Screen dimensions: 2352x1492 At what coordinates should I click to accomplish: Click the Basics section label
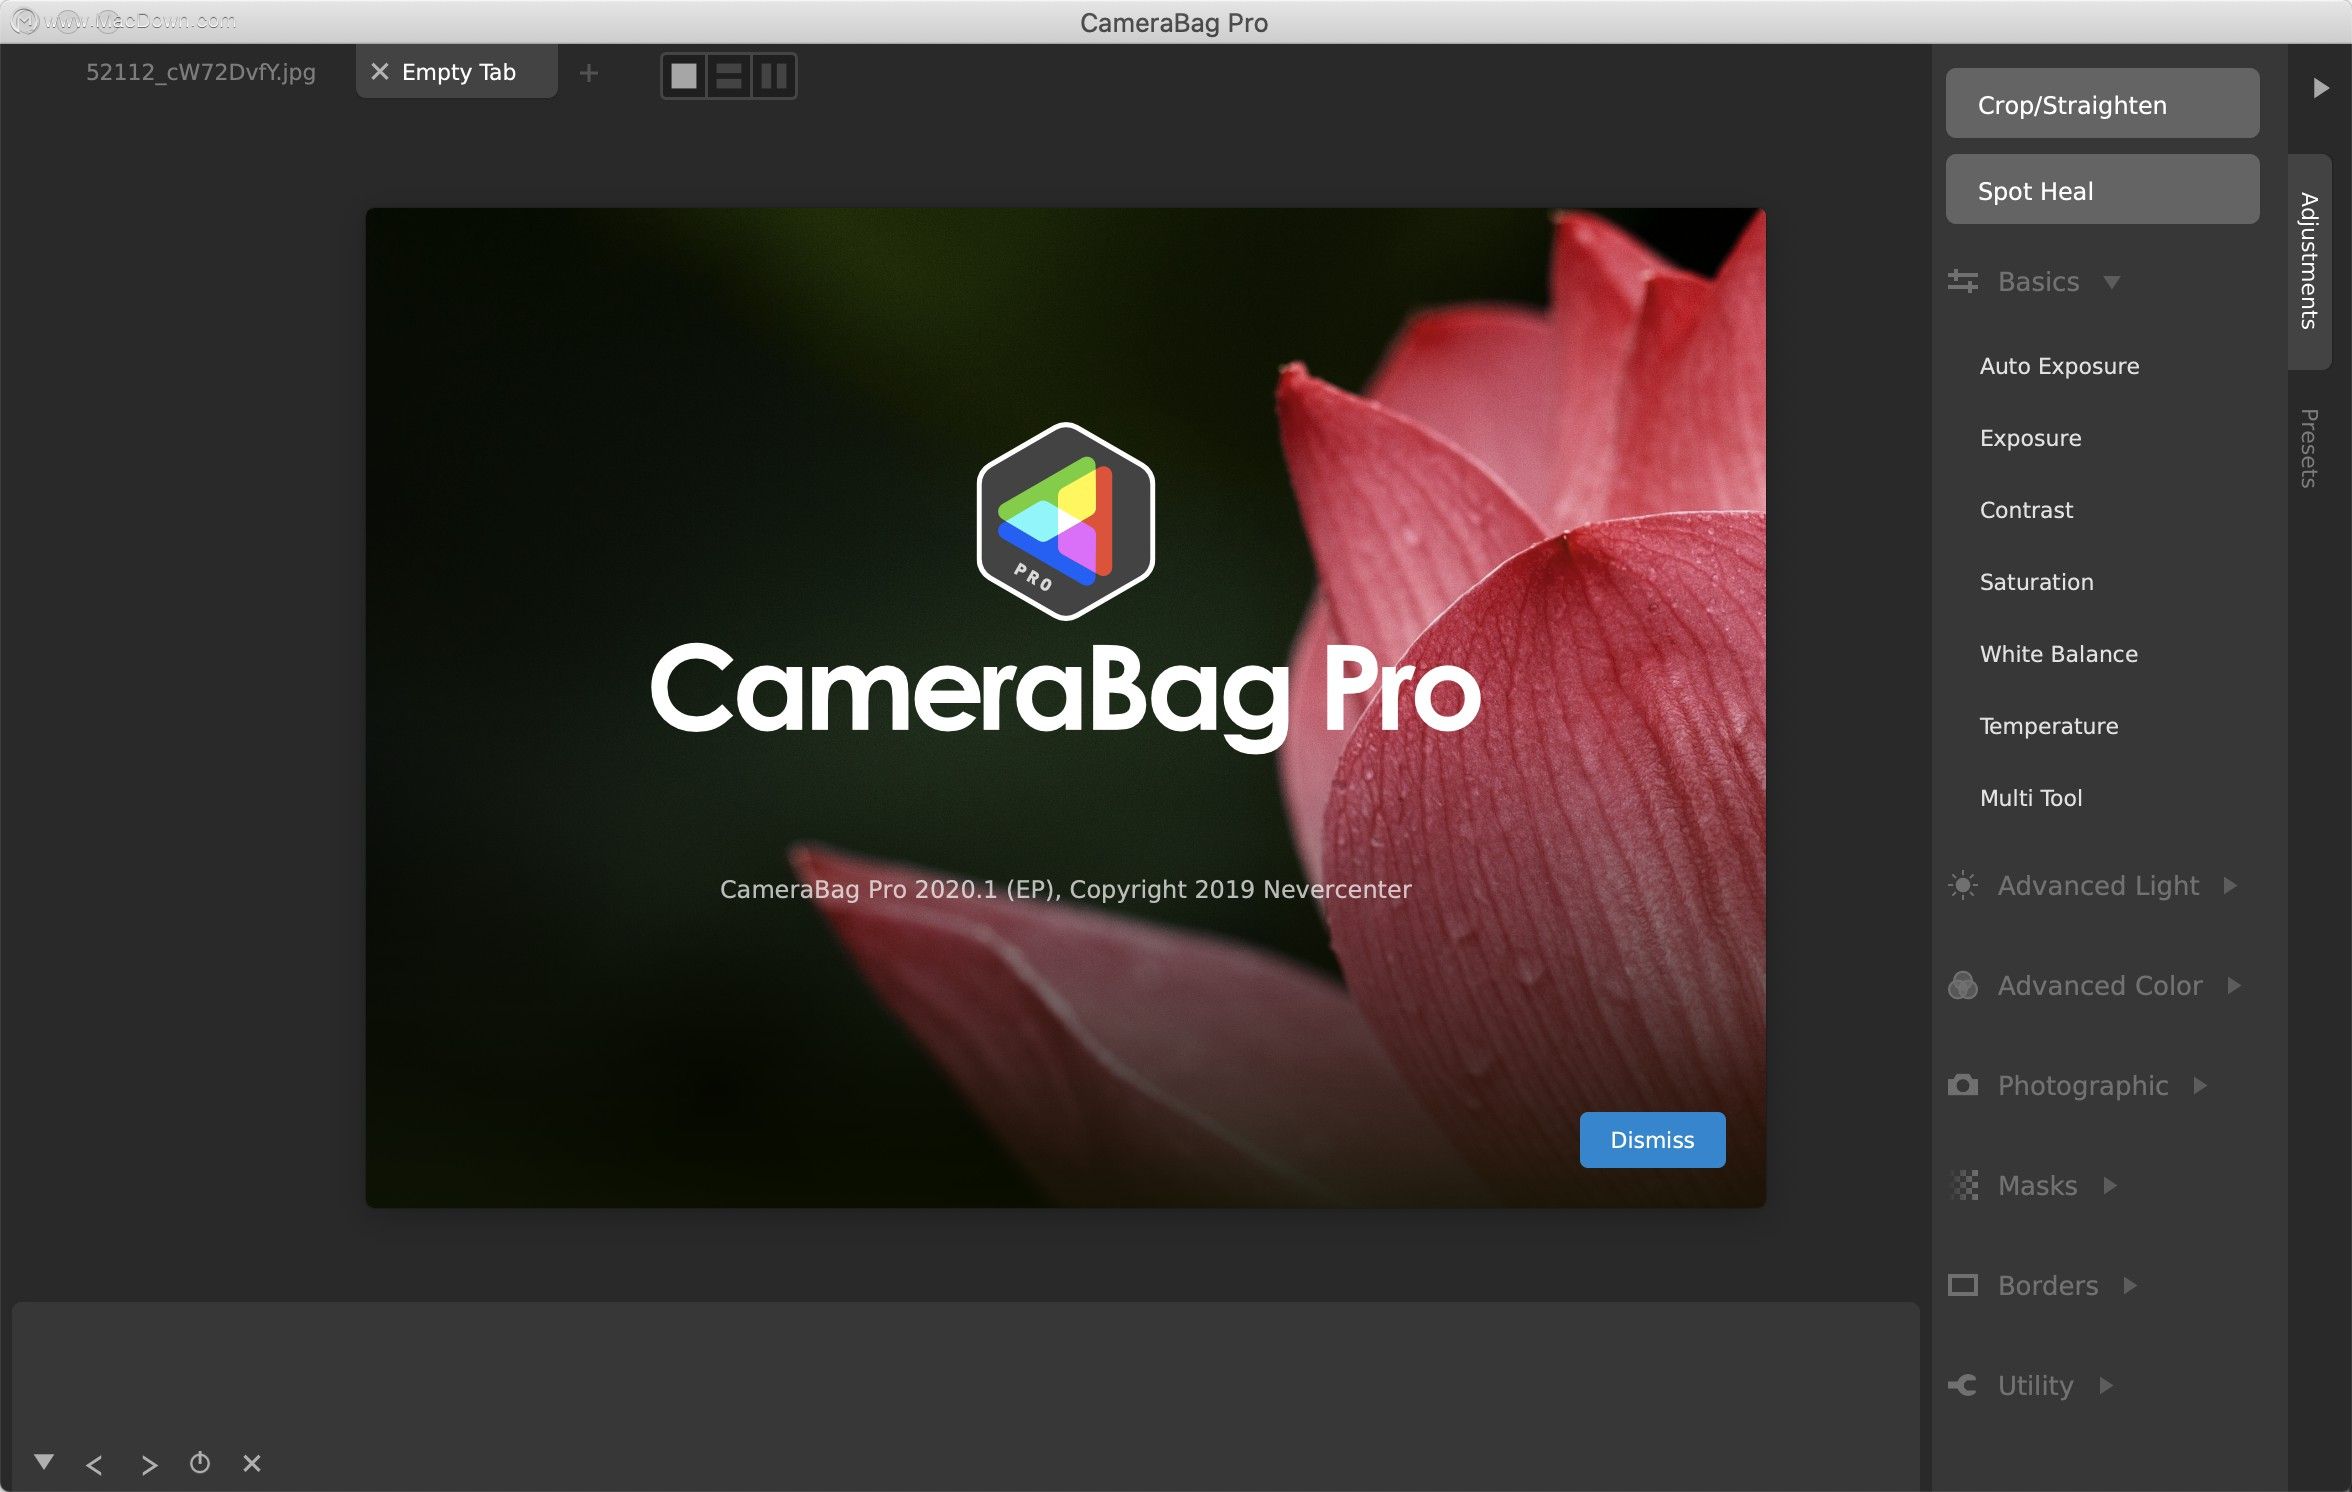coord(2038,282)
